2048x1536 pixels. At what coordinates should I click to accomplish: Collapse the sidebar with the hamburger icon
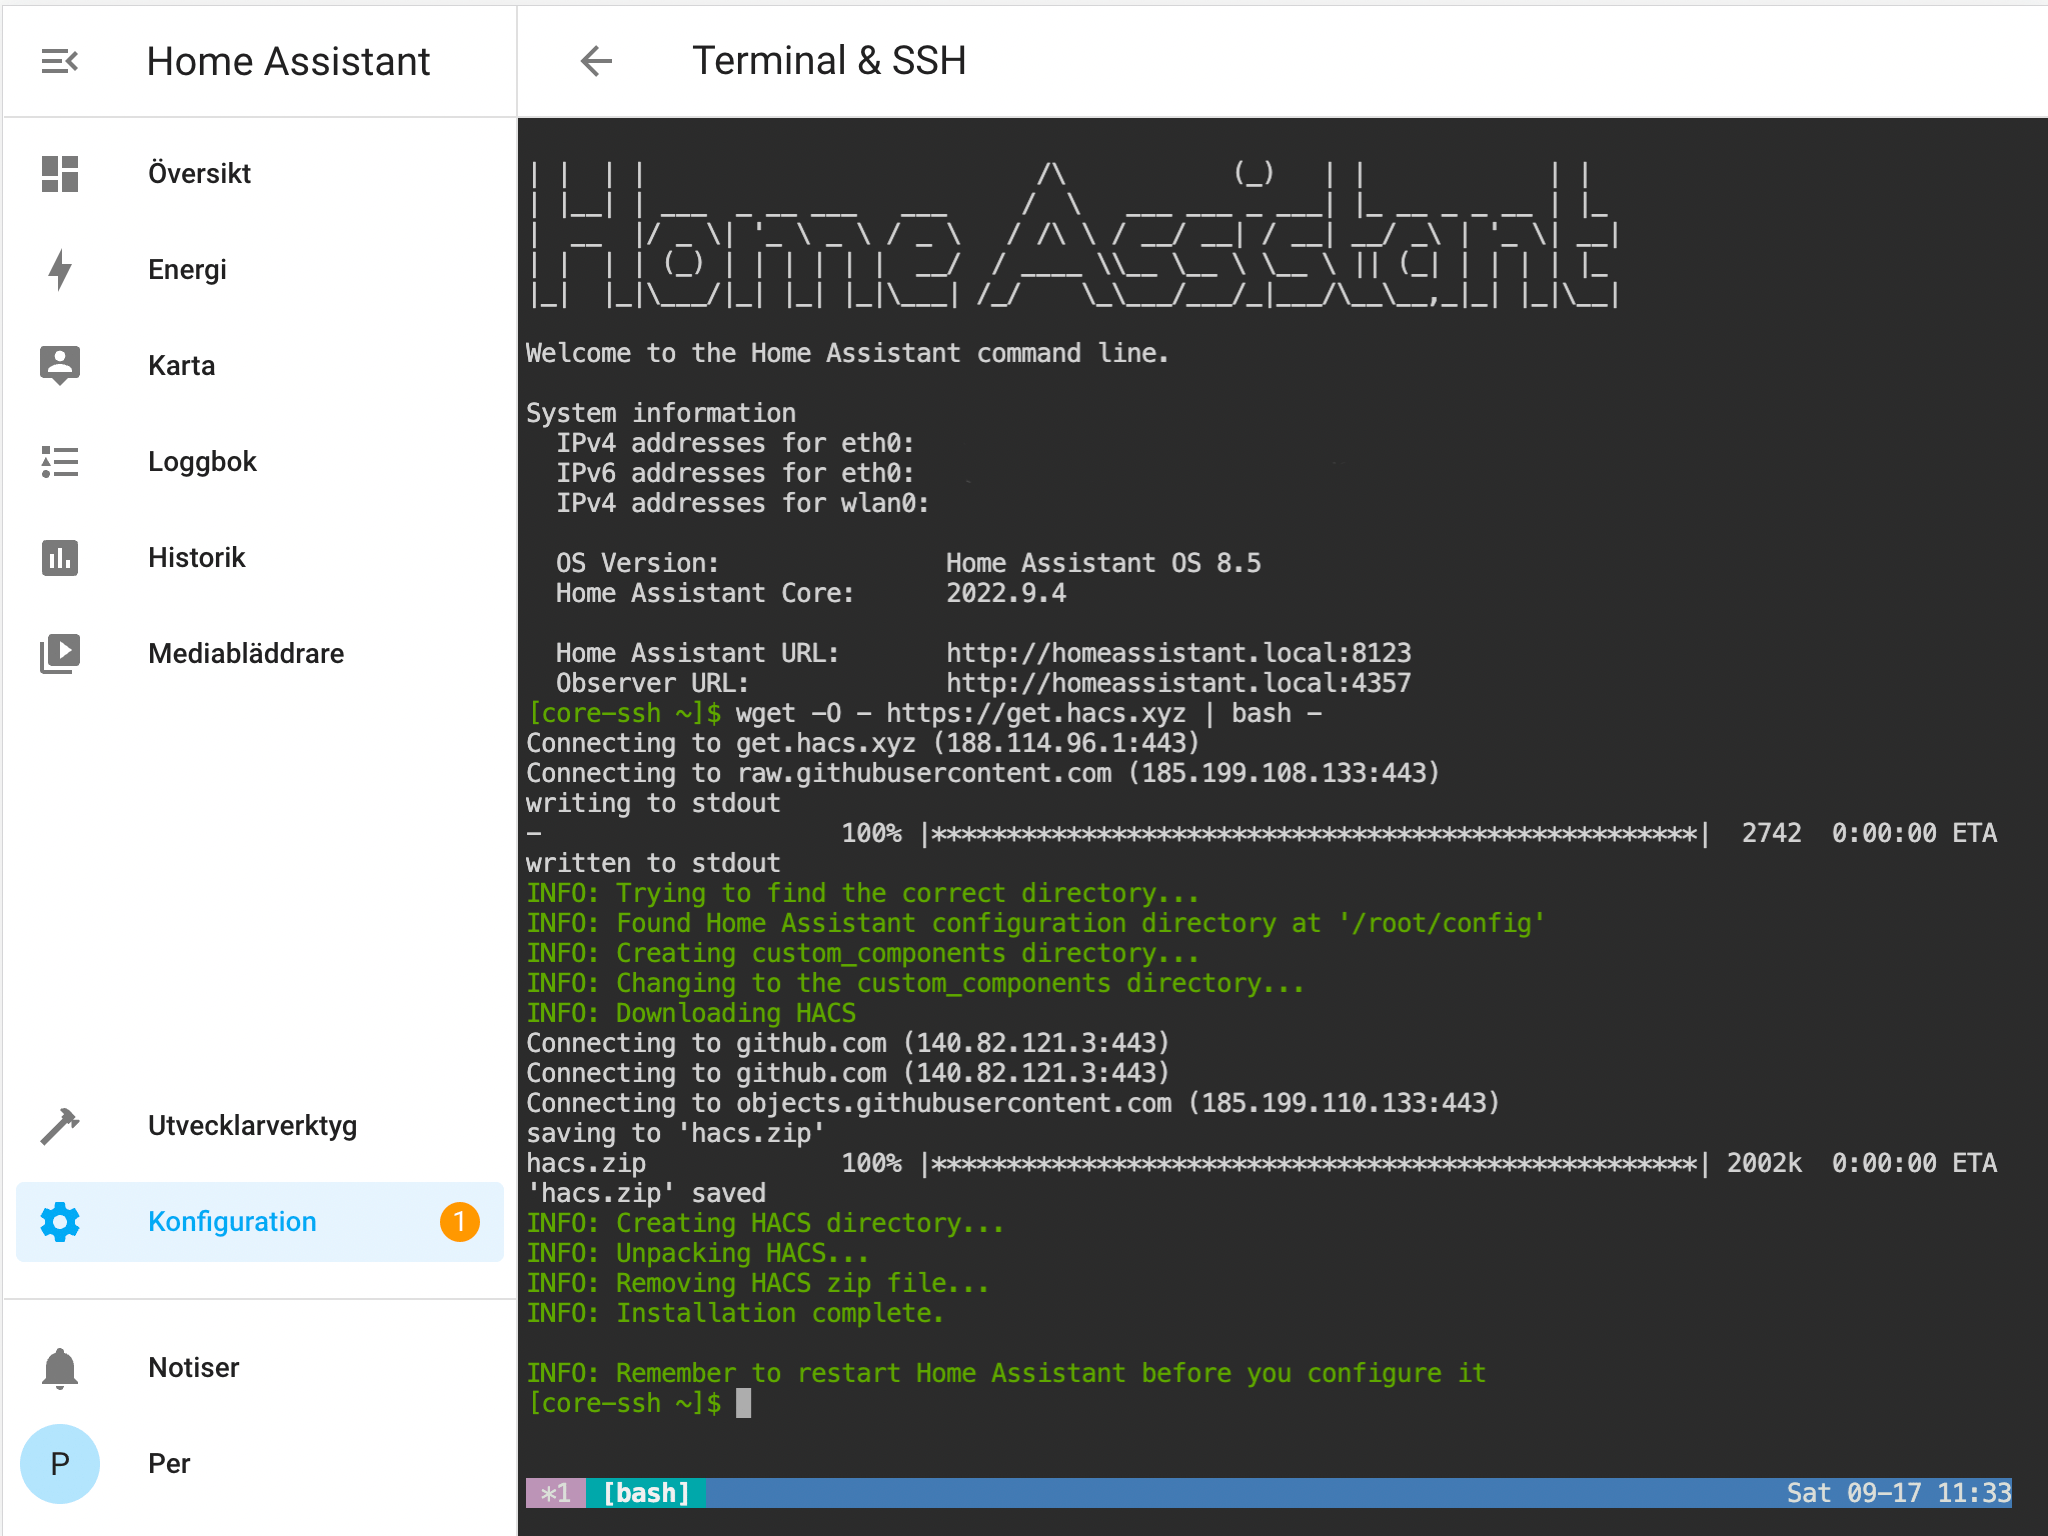[60, 61]
